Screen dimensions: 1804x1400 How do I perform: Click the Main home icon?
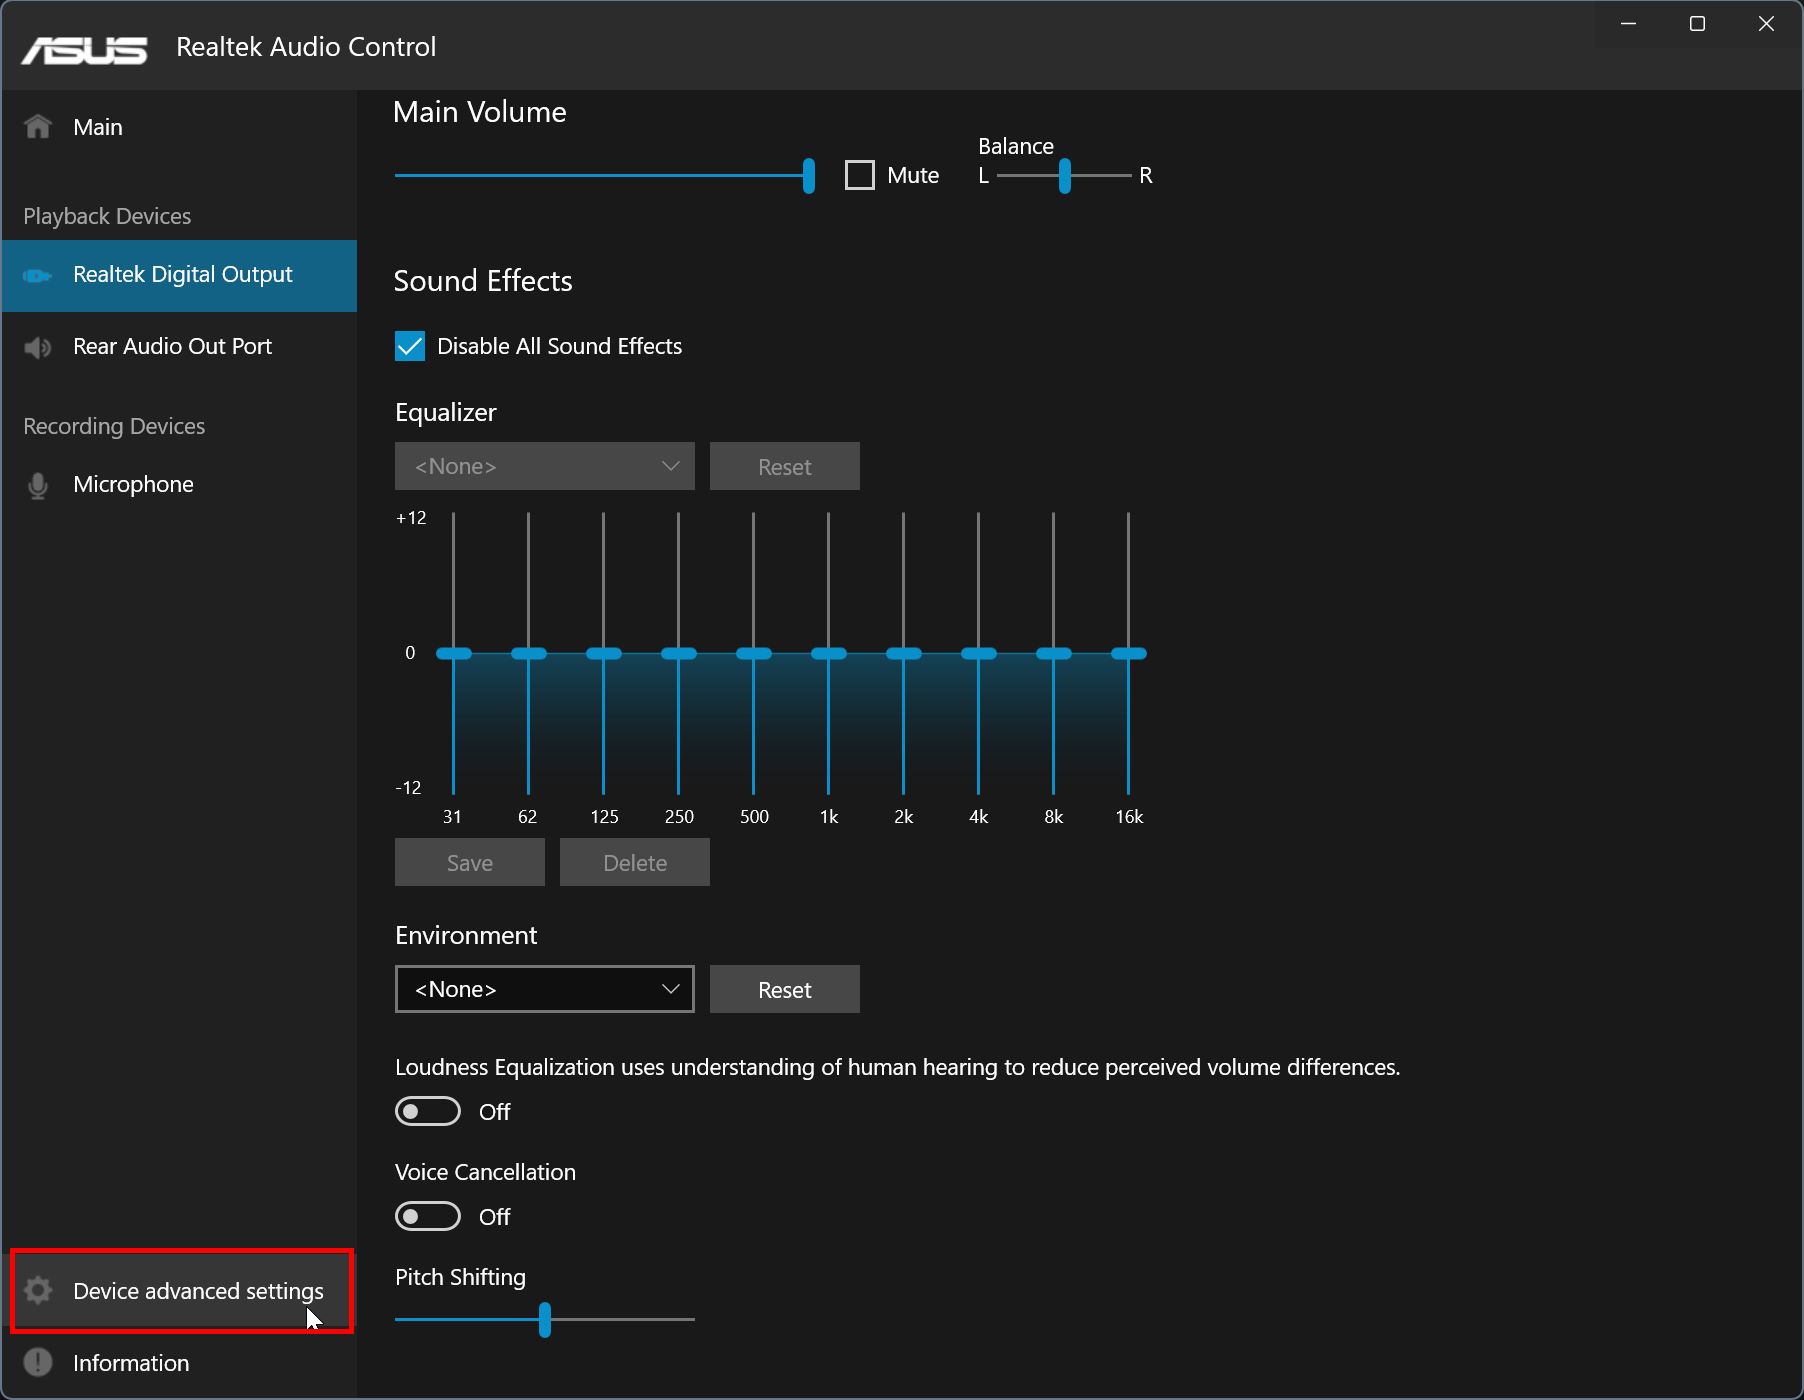click(38, 127)
